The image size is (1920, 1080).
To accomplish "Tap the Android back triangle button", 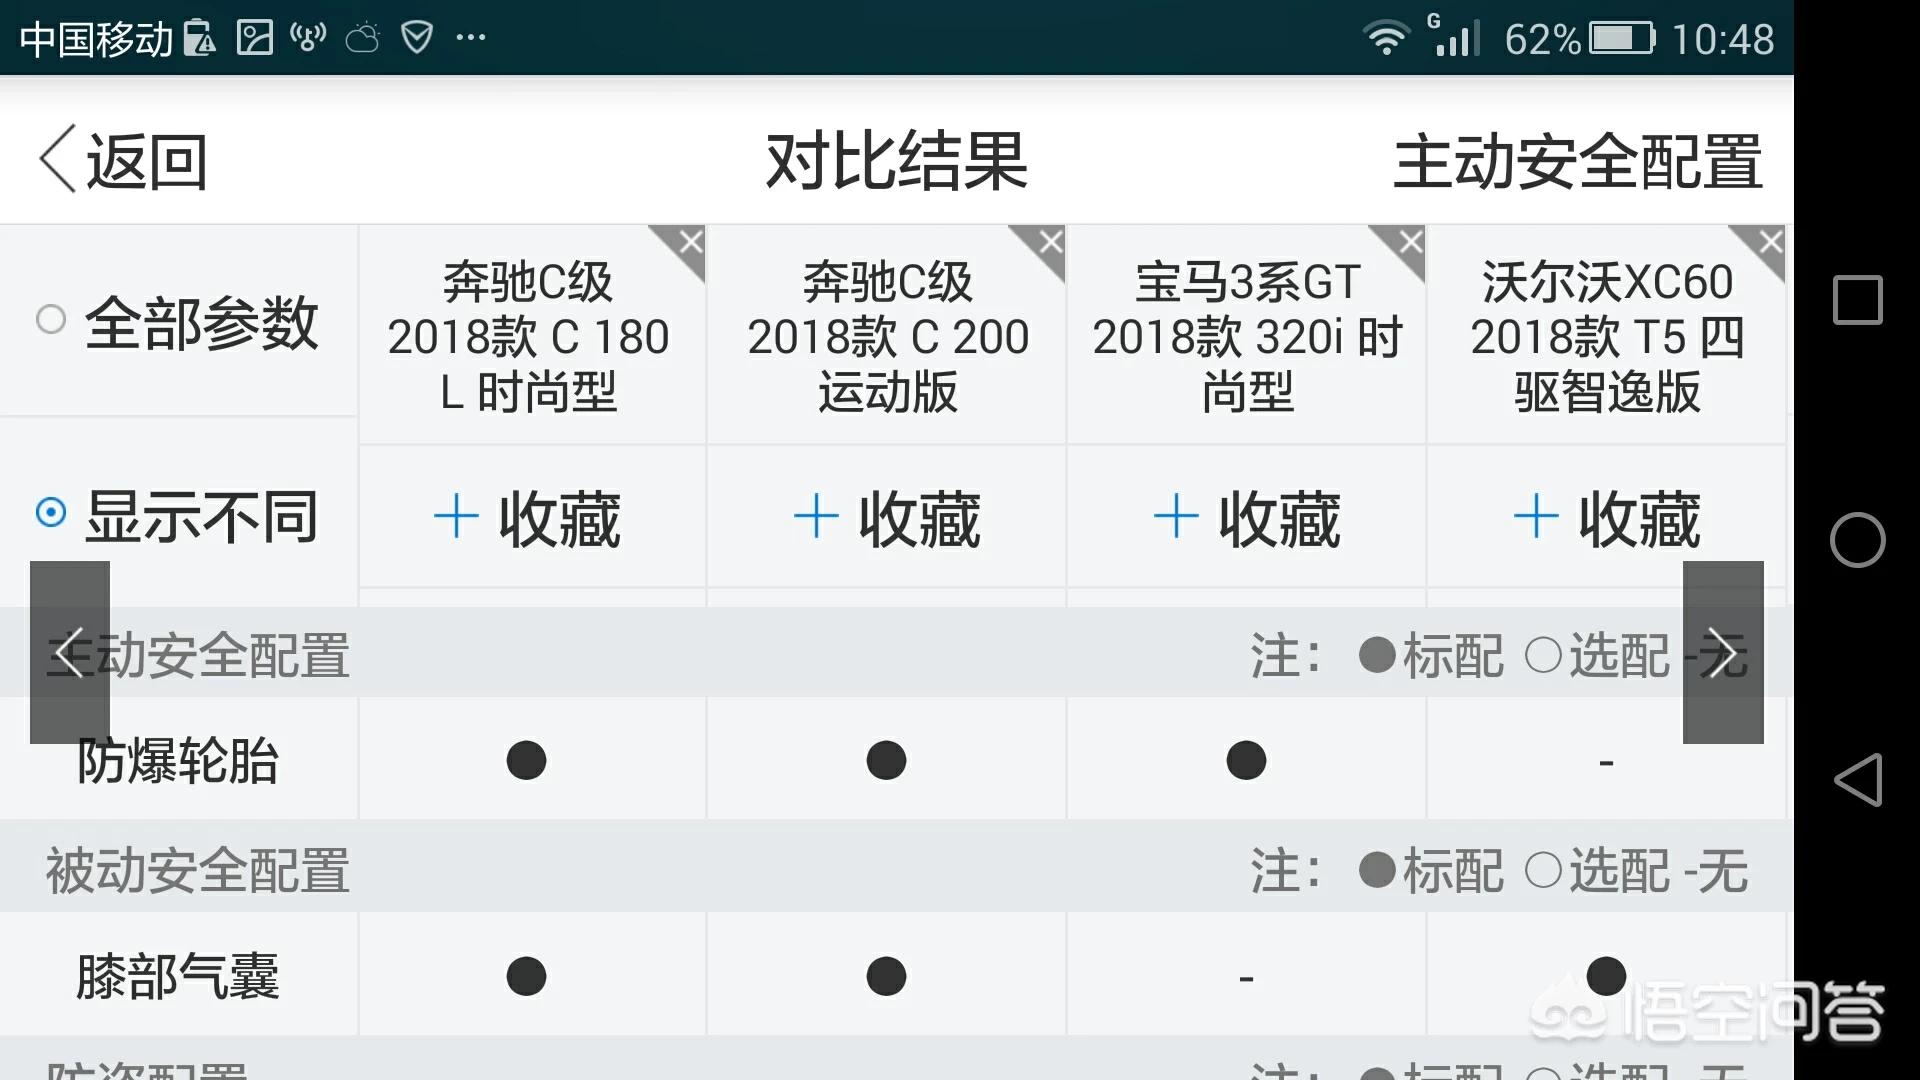I will [1858, 780].
